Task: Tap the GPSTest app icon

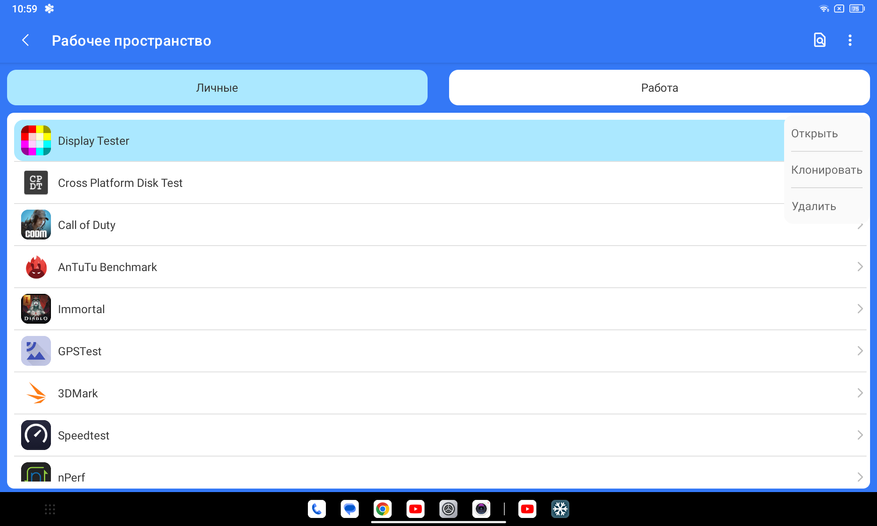Action: pos(36,351)
